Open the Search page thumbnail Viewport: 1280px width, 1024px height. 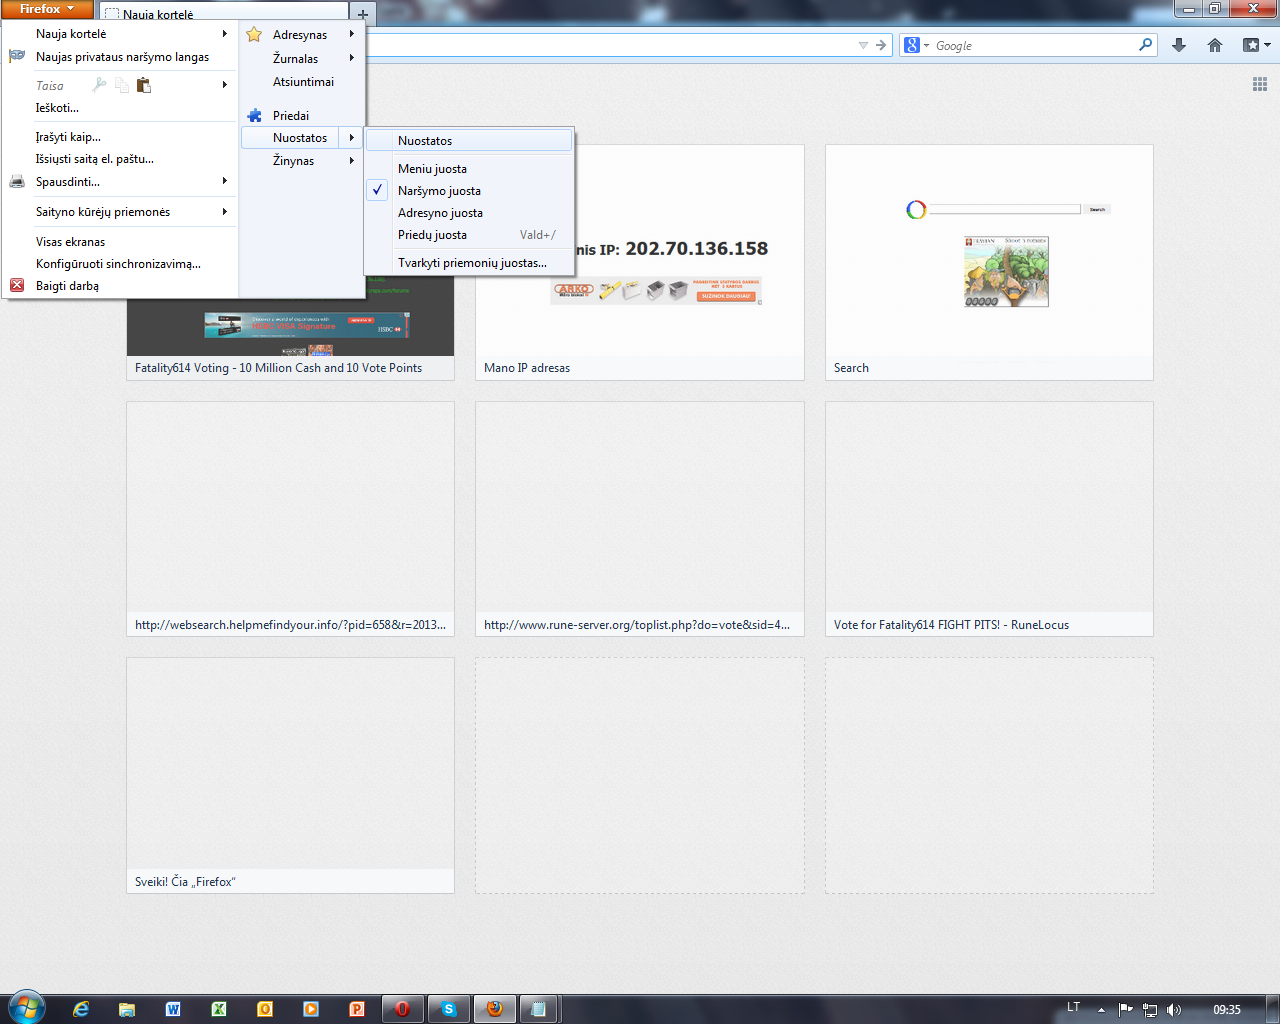tap(989, 262)
